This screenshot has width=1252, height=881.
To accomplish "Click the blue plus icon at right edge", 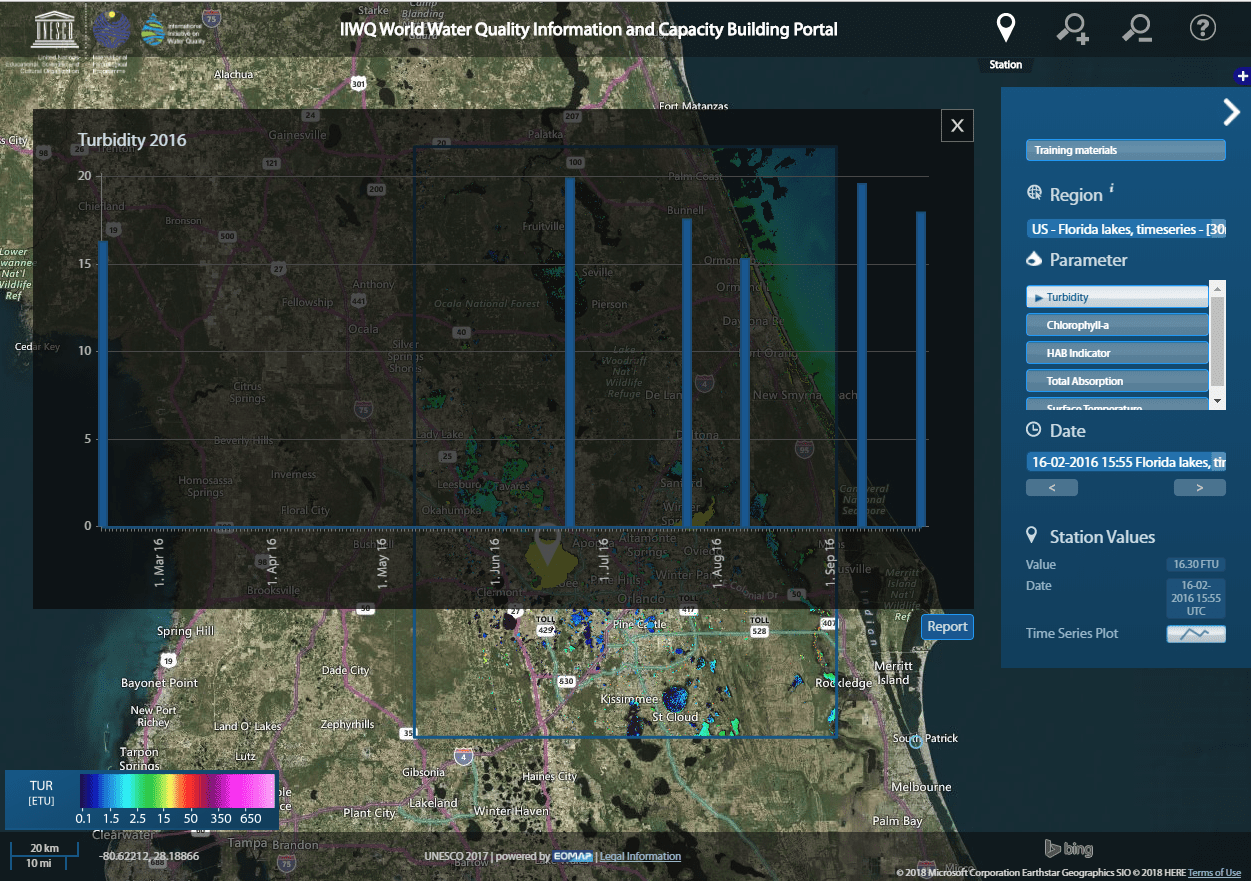I will click(1242, 77).
